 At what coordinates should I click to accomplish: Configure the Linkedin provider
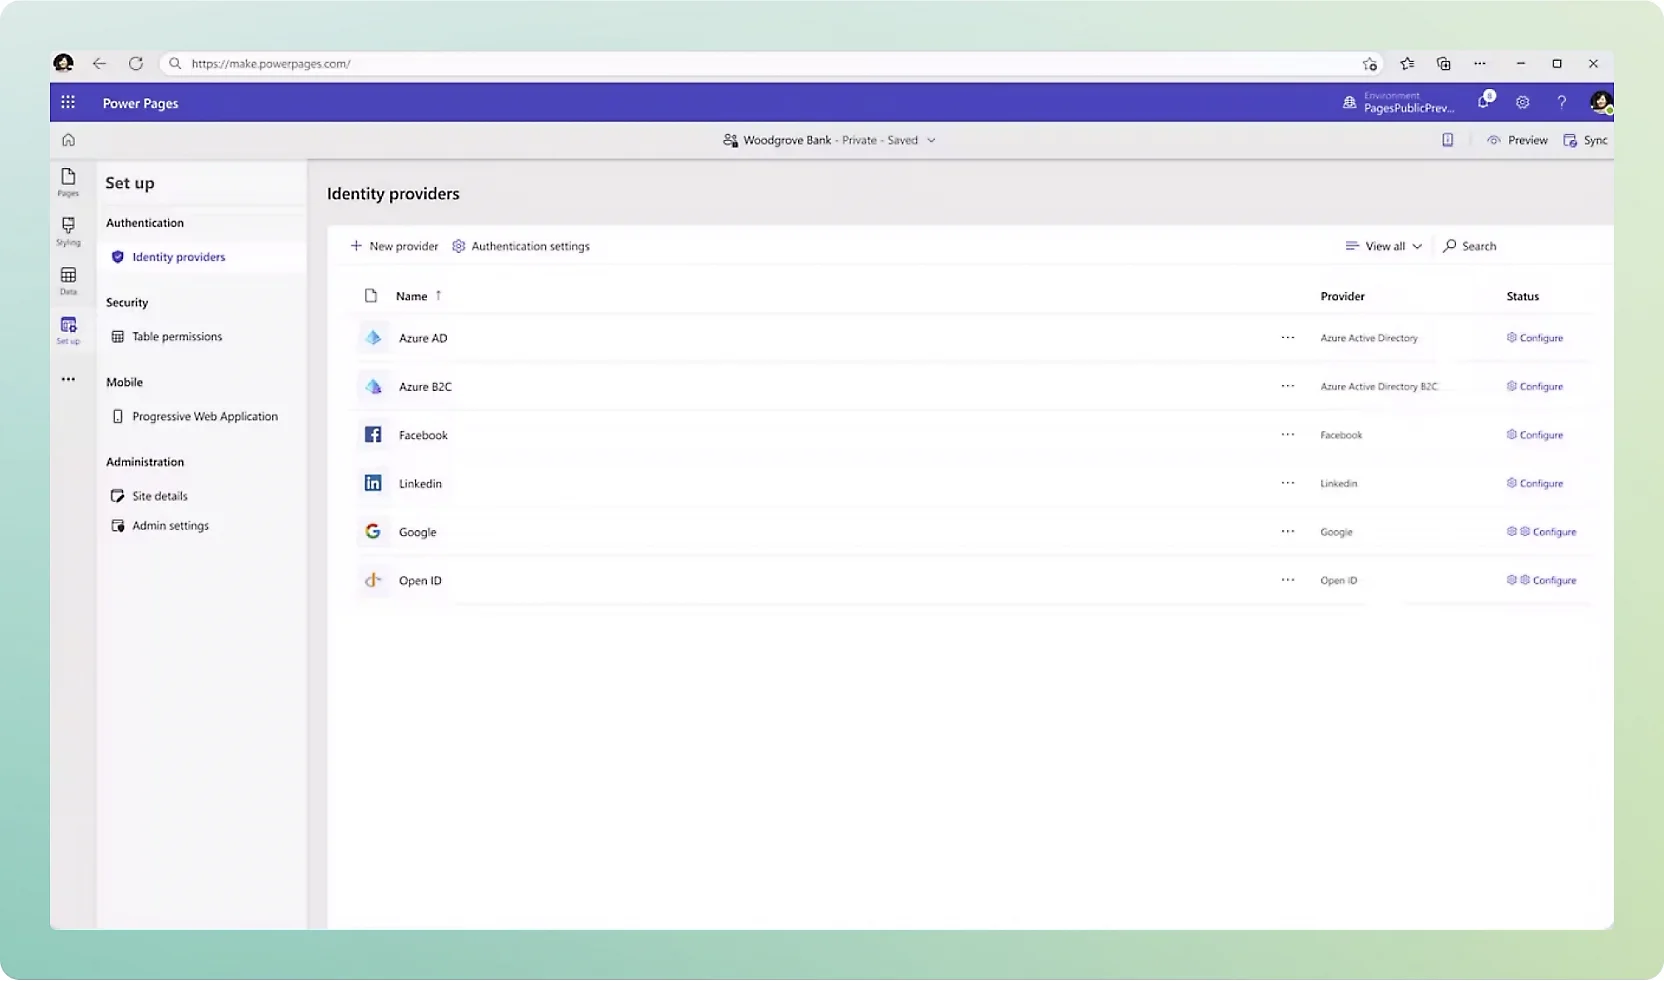(x=1535, y=483)
